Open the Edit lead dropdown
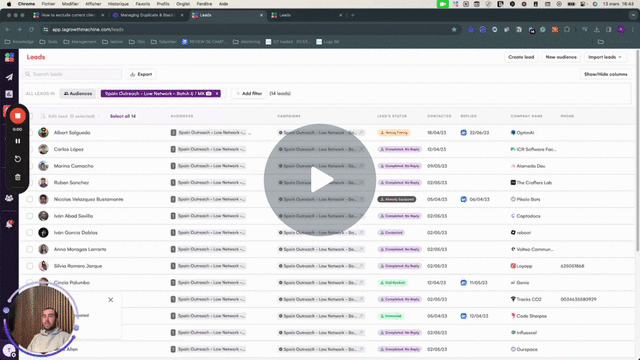The image size is (640, 360). (x=70, y=116)
